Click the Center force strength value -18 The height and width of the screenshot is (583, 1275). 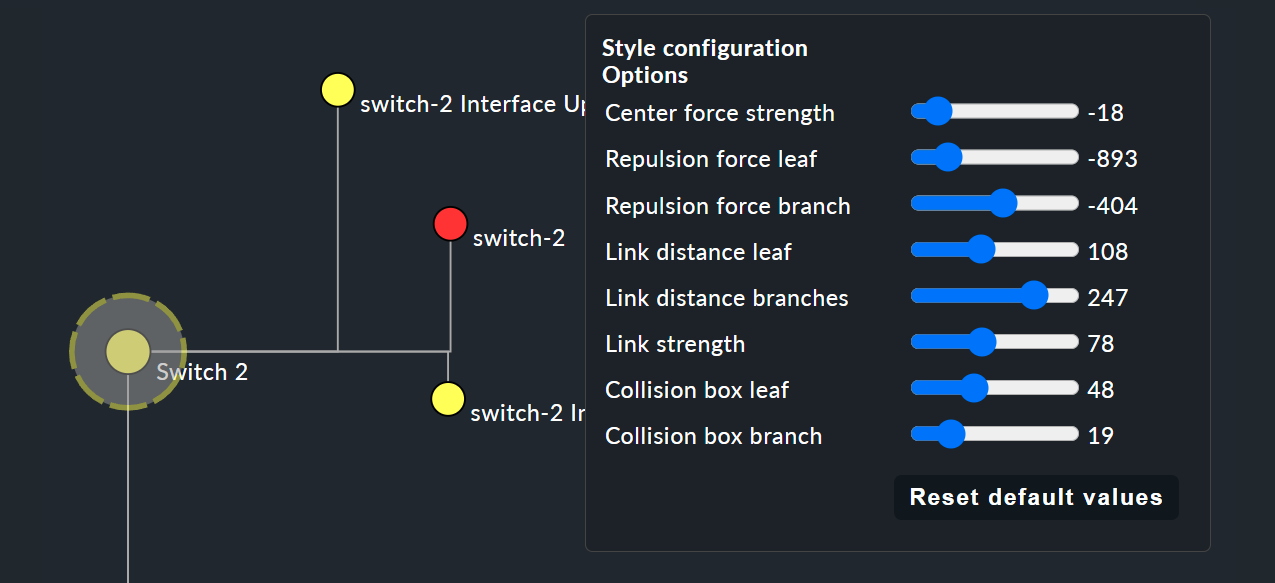point(1106,113)
